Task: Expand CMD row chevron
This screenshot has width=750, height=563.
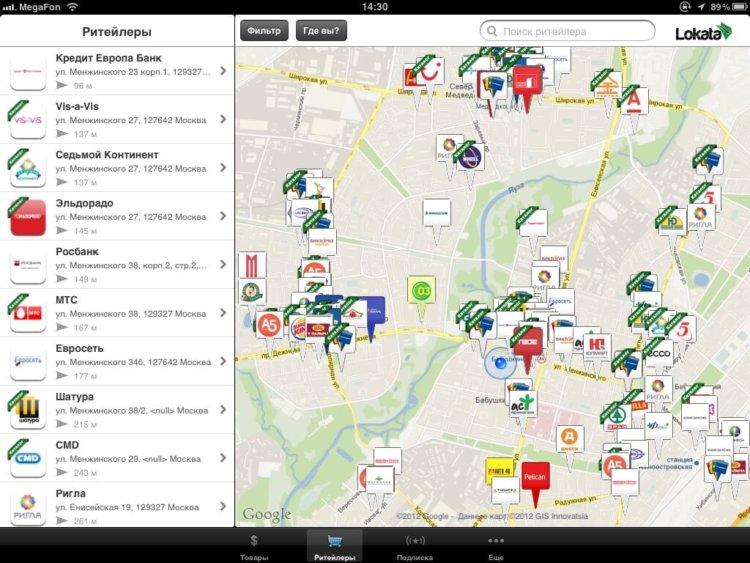Action: [x=223, y=458]
